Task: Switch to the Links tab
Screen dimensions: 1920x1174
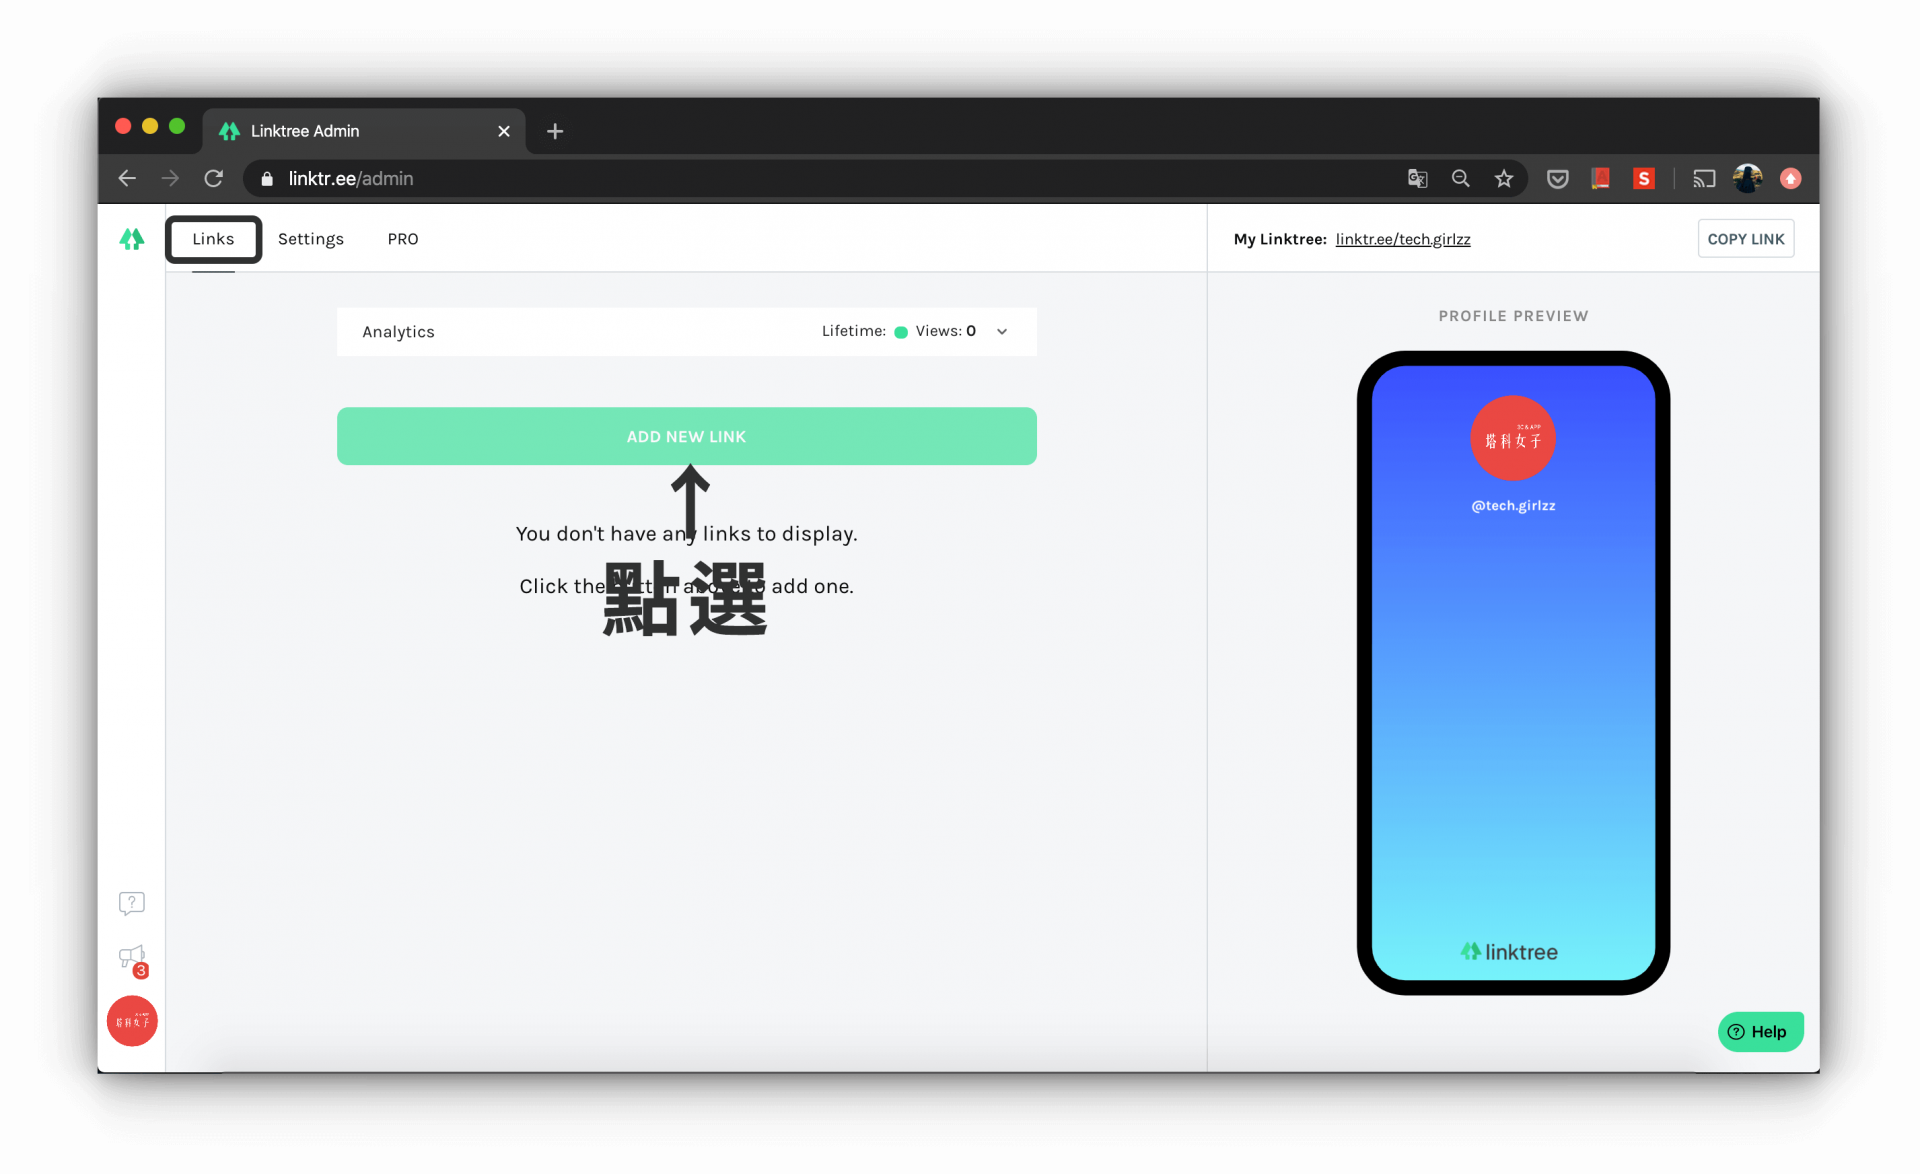Action: coord(213,239)
